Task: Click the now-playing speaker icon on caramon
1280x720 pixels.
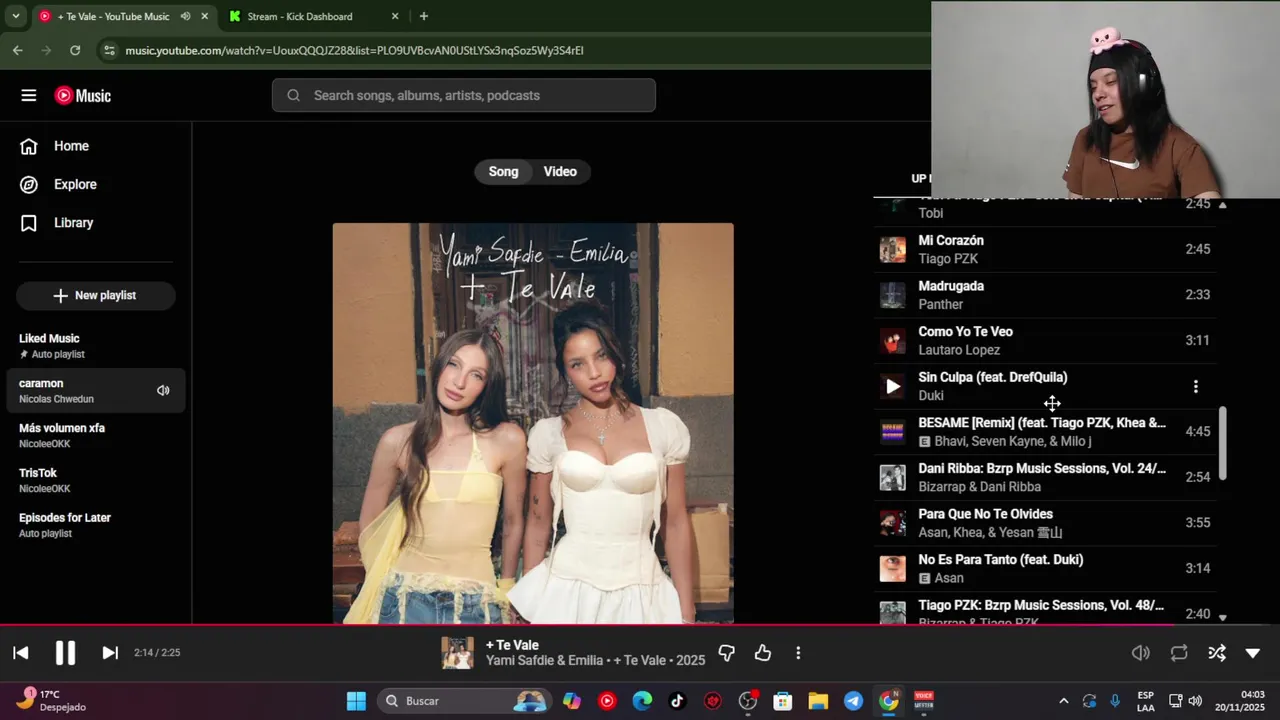Action: 163,391
